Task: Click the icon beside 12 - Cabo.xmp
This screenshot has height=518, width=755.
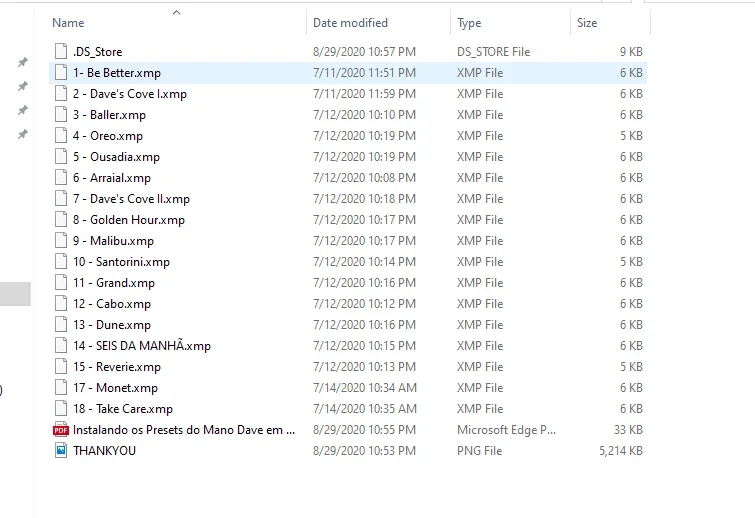Action: [x=61, y=303]
